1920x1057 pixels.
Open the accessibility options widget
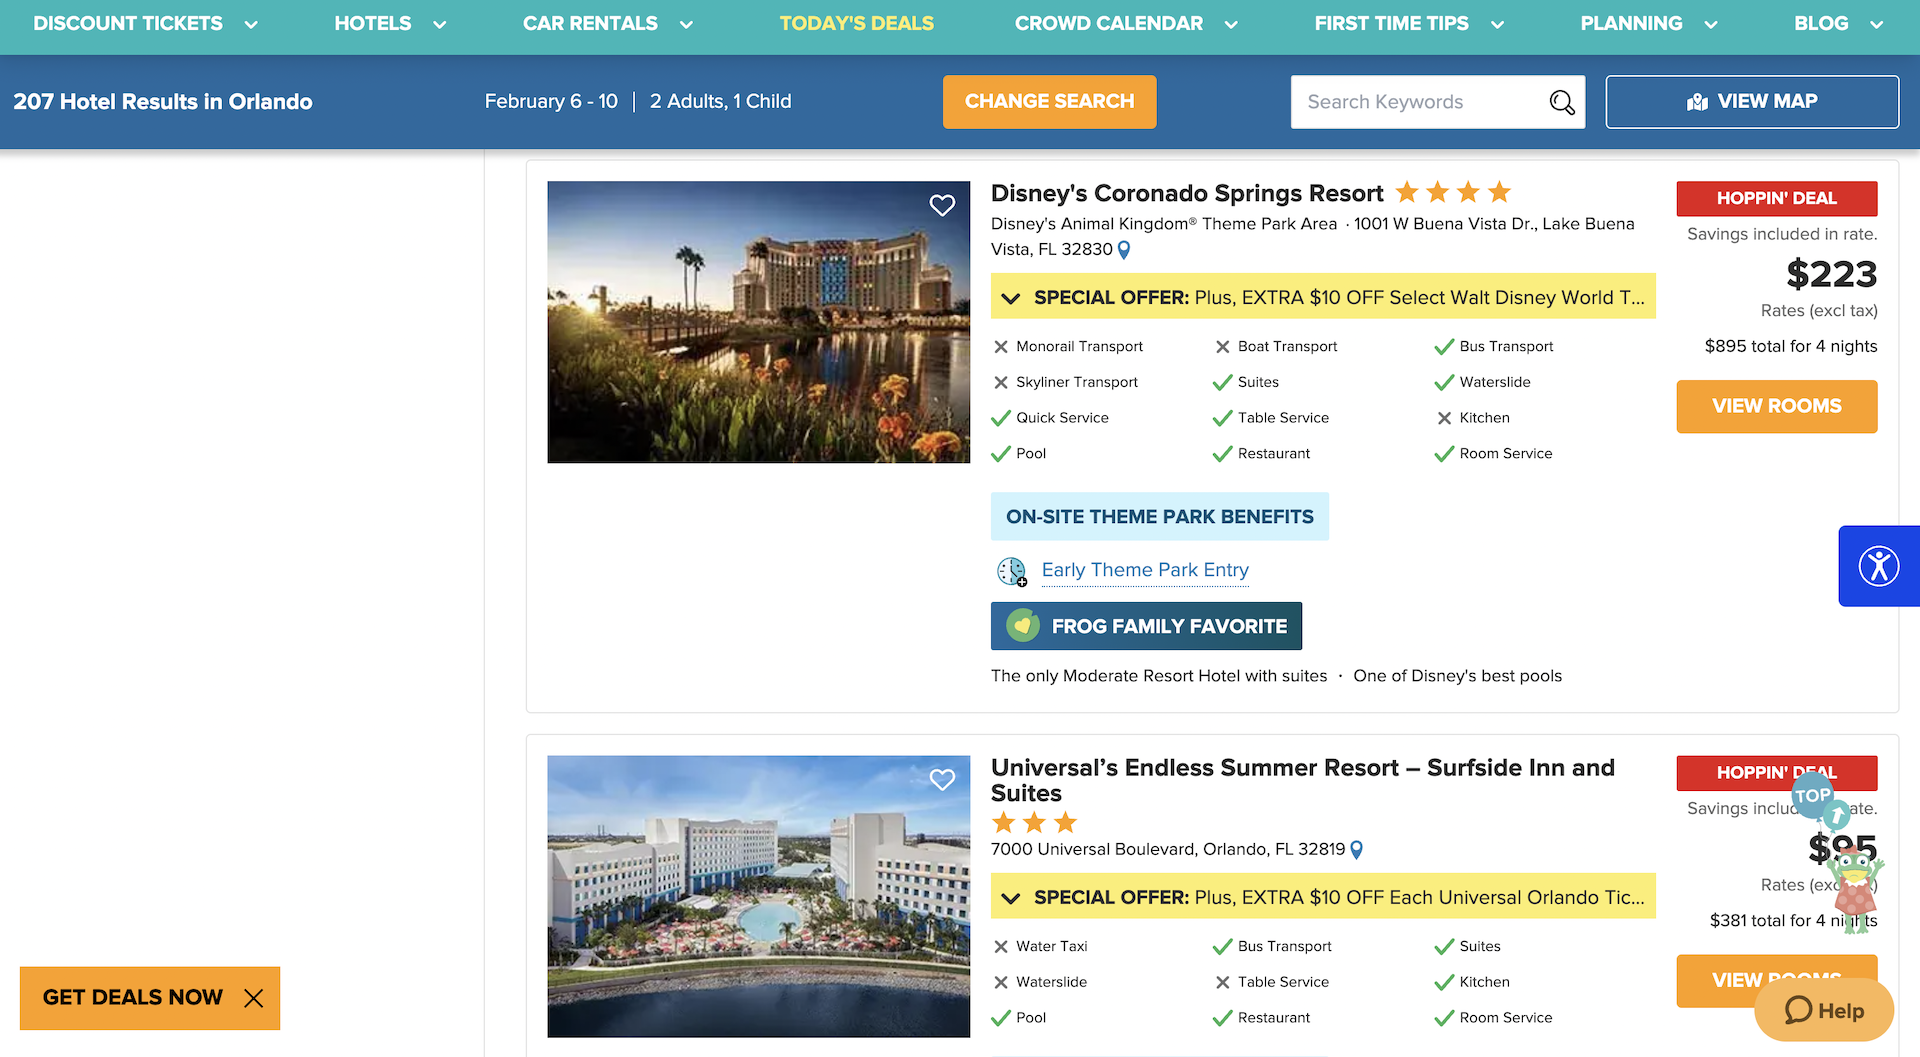1879,566
